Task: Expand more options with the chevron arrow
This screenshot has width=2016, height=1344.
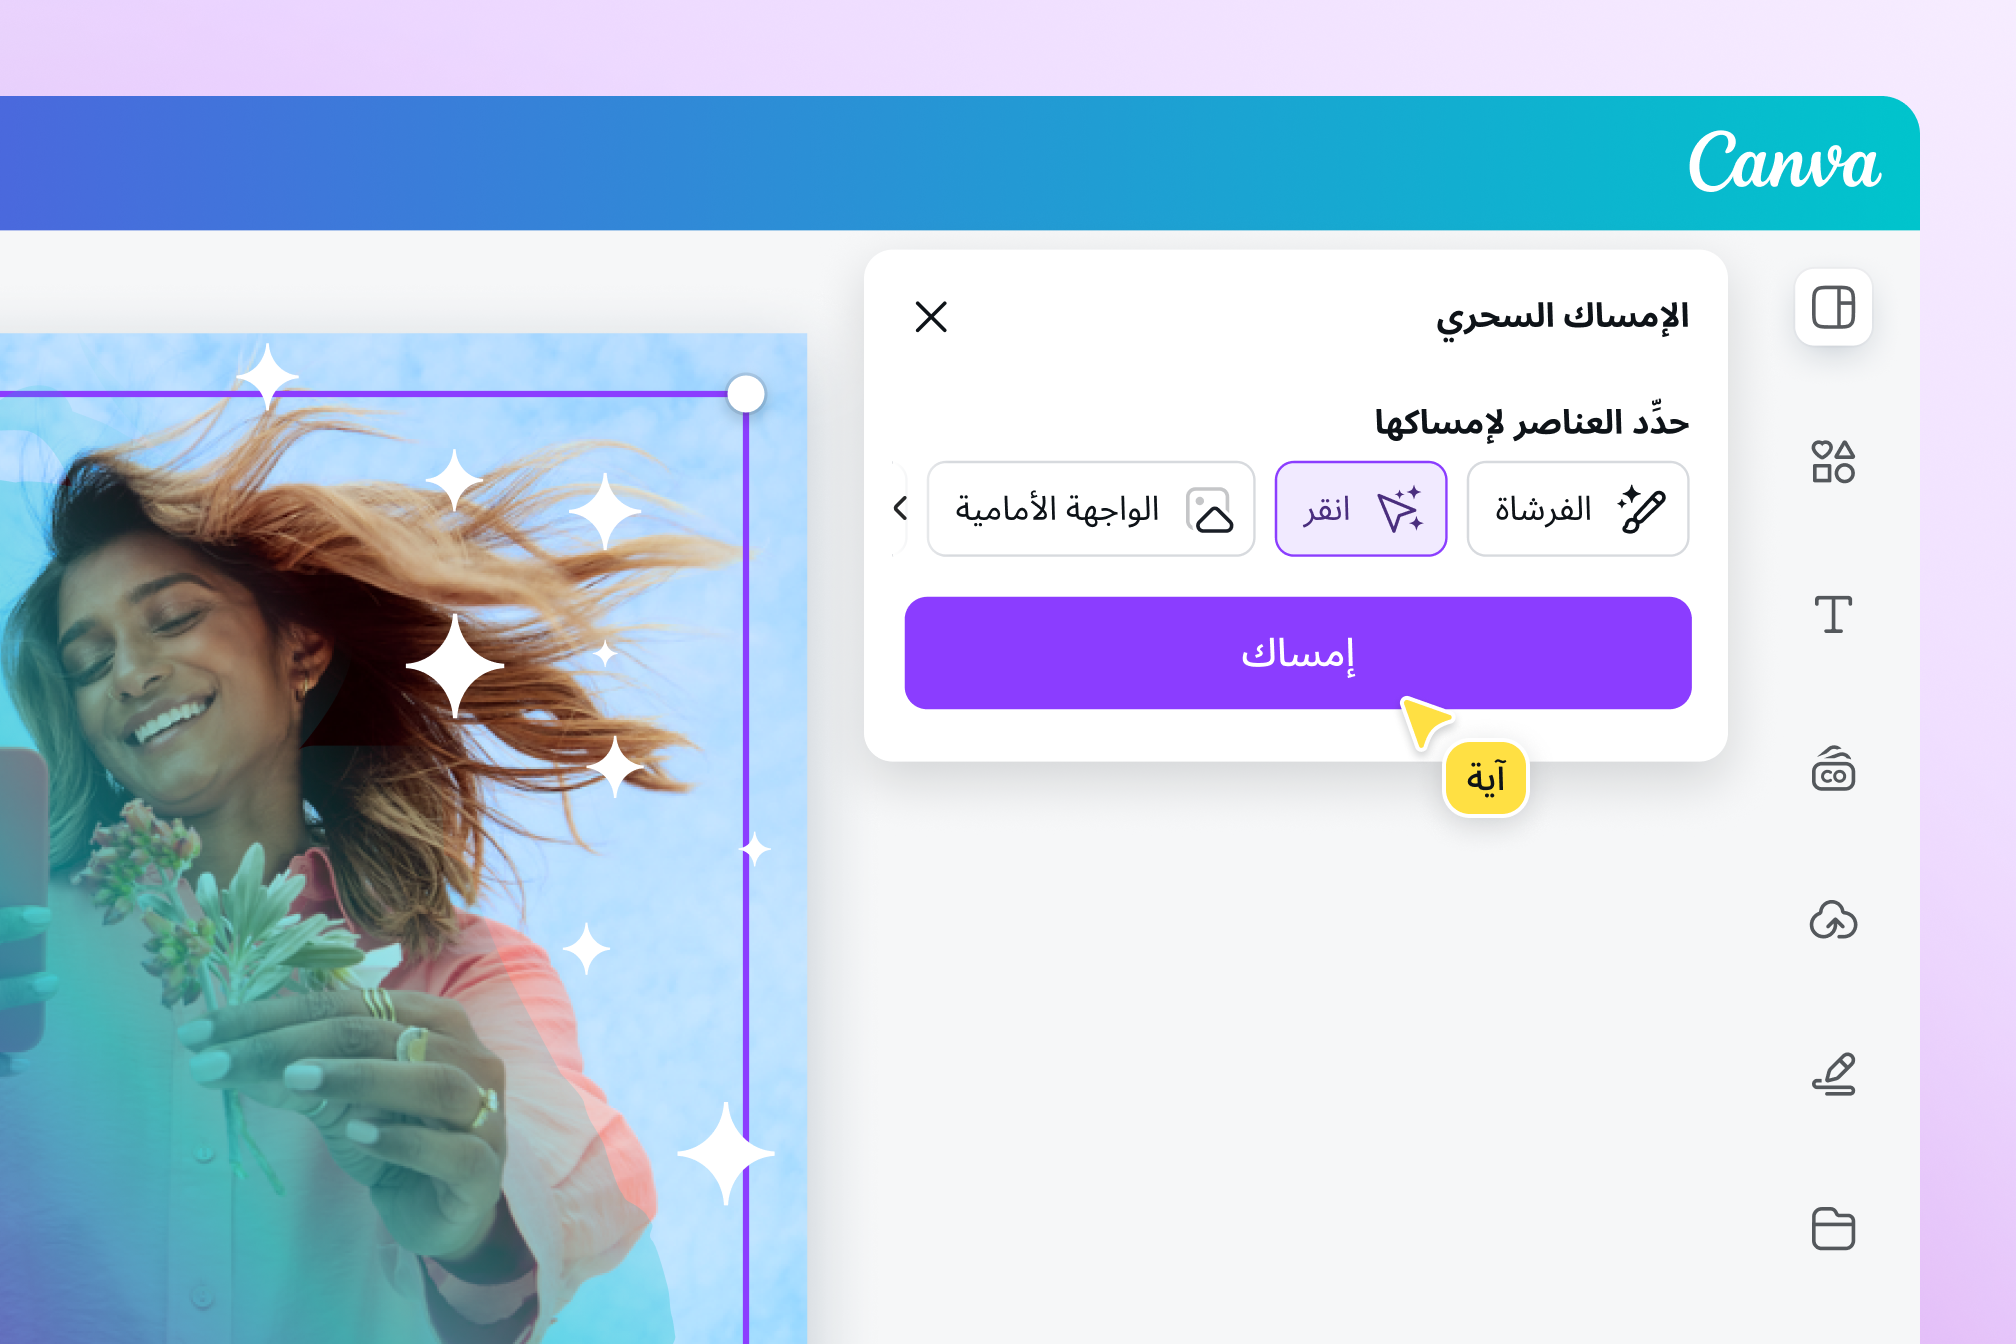Action: pyautogui.click(x=900, y=509)
